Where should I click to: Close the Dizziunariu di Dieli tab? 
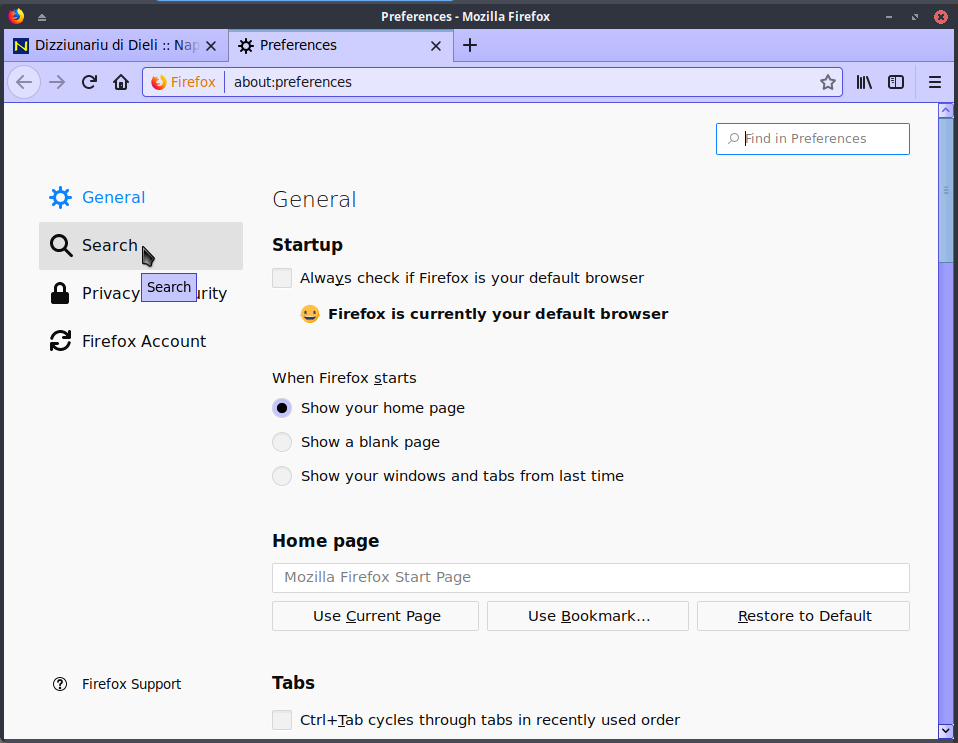click(x=211, y=46)
